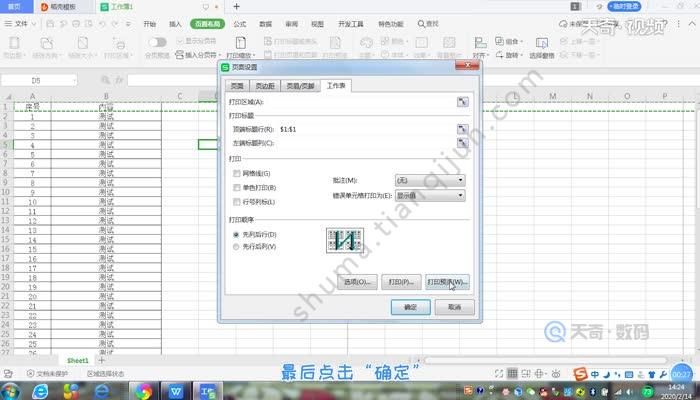
Task: Click the Sogou input method icon
Action: 580,374
